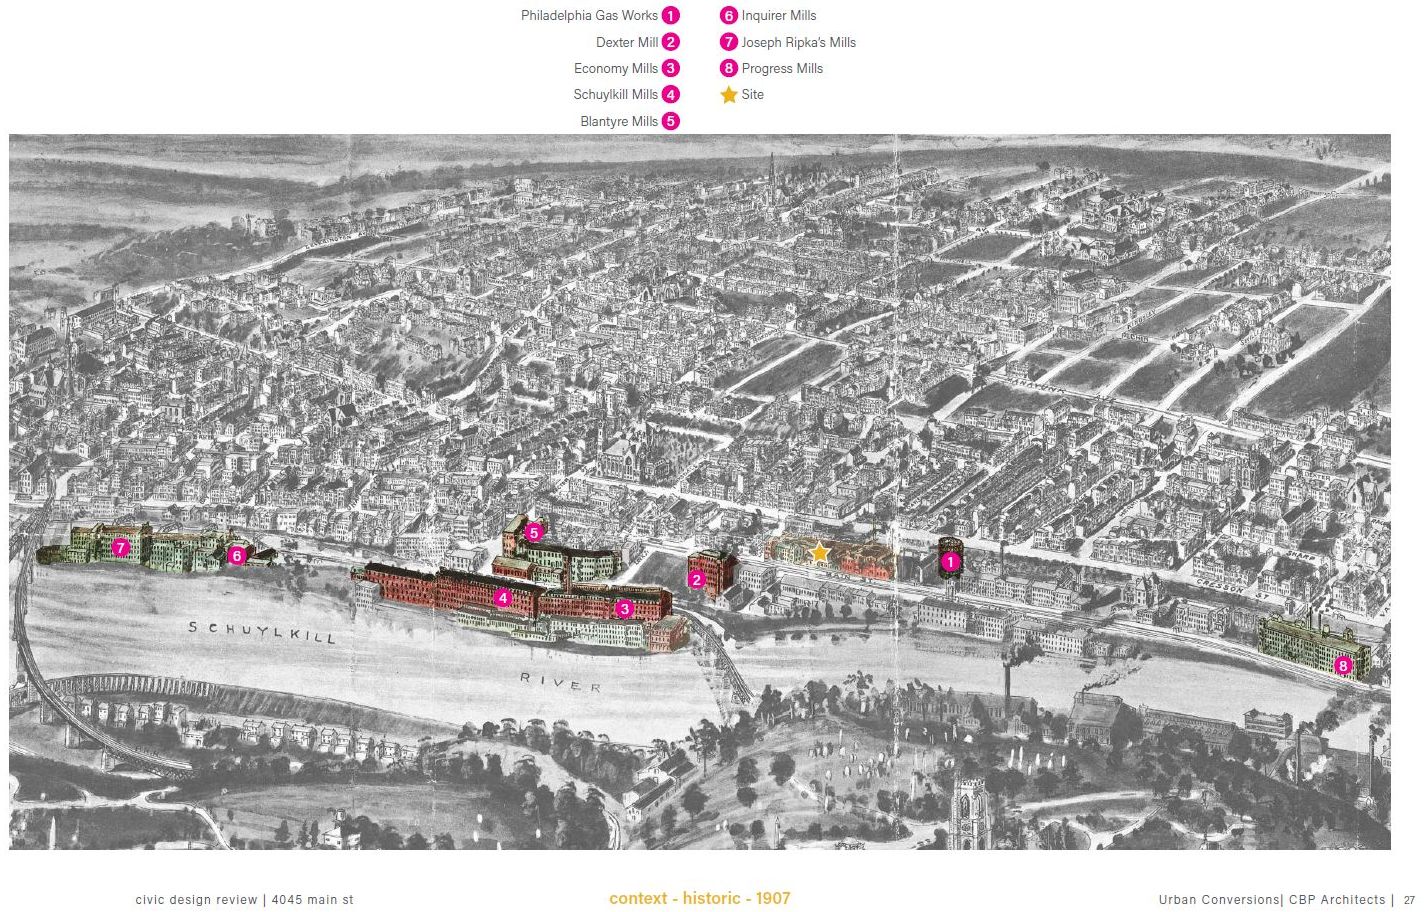The image size is (1428, 912).
Task: Click the "Dexter Mill" legend label
Action: click(627, 42)
